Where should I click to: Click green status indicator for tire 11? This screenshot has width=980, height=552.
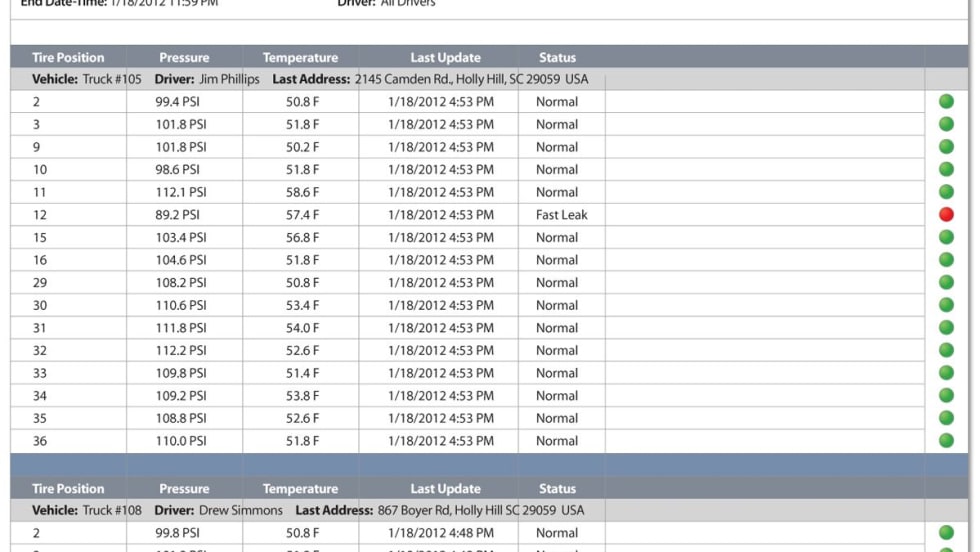[x=946, y=192]
